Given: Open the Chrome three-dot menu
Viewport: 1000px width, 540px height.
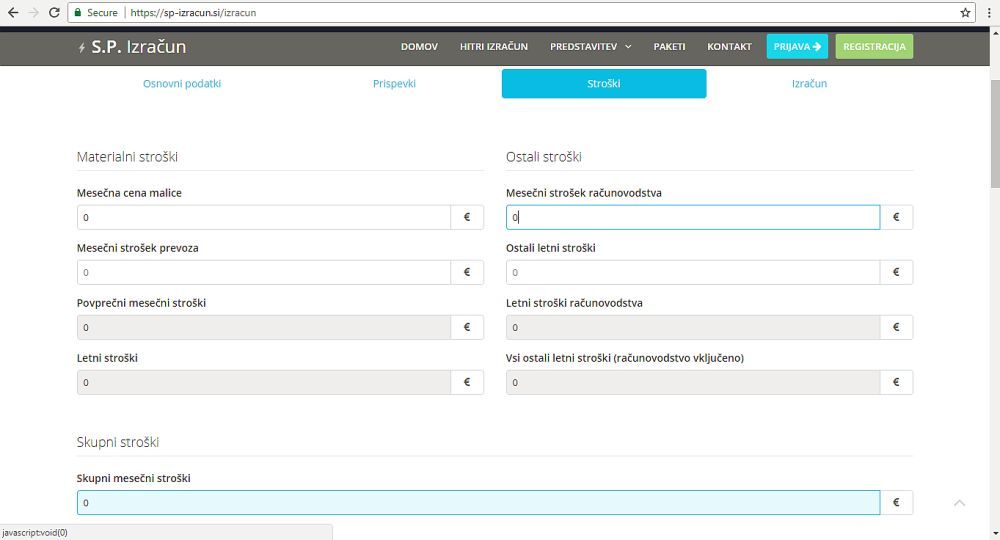Looking at the screenshot, I should pyautogui.click(x=987, y=13).
